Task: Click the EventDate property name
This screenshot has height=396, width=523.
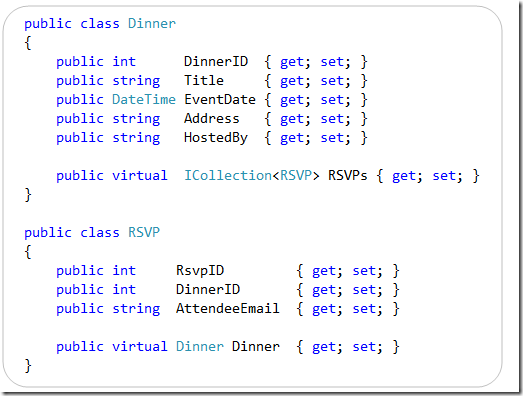Action: (220, 99)
